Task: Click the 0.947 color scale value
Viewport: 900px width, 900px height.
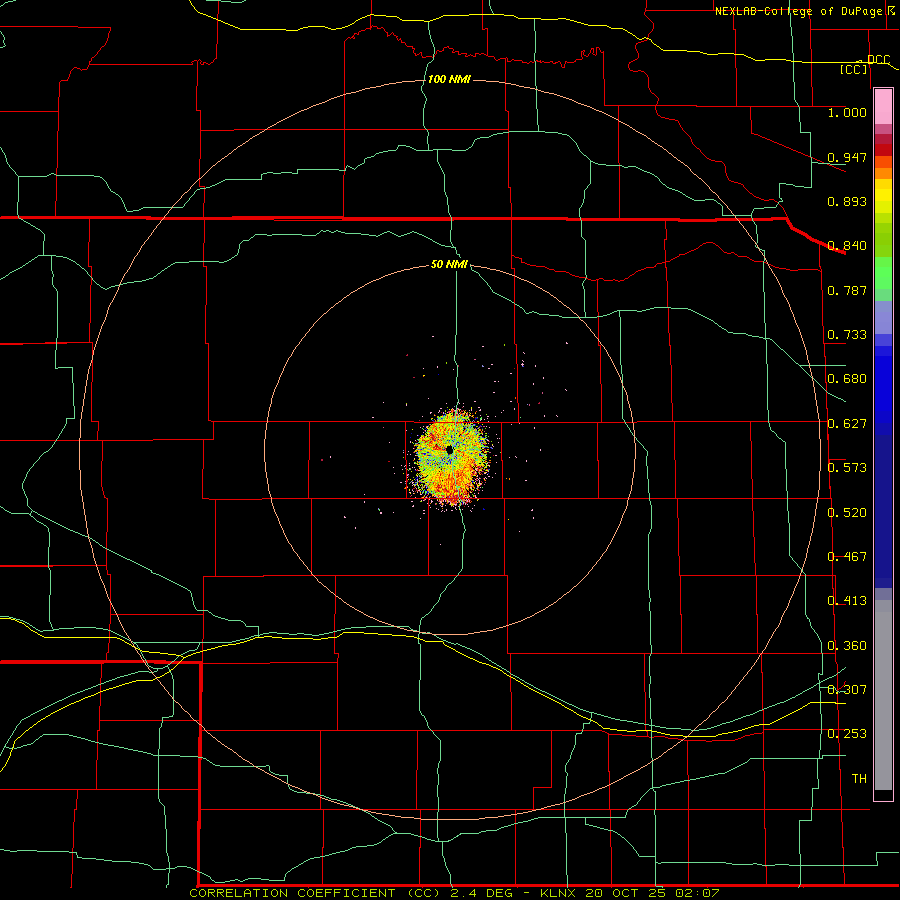Action: pos(847,157)
